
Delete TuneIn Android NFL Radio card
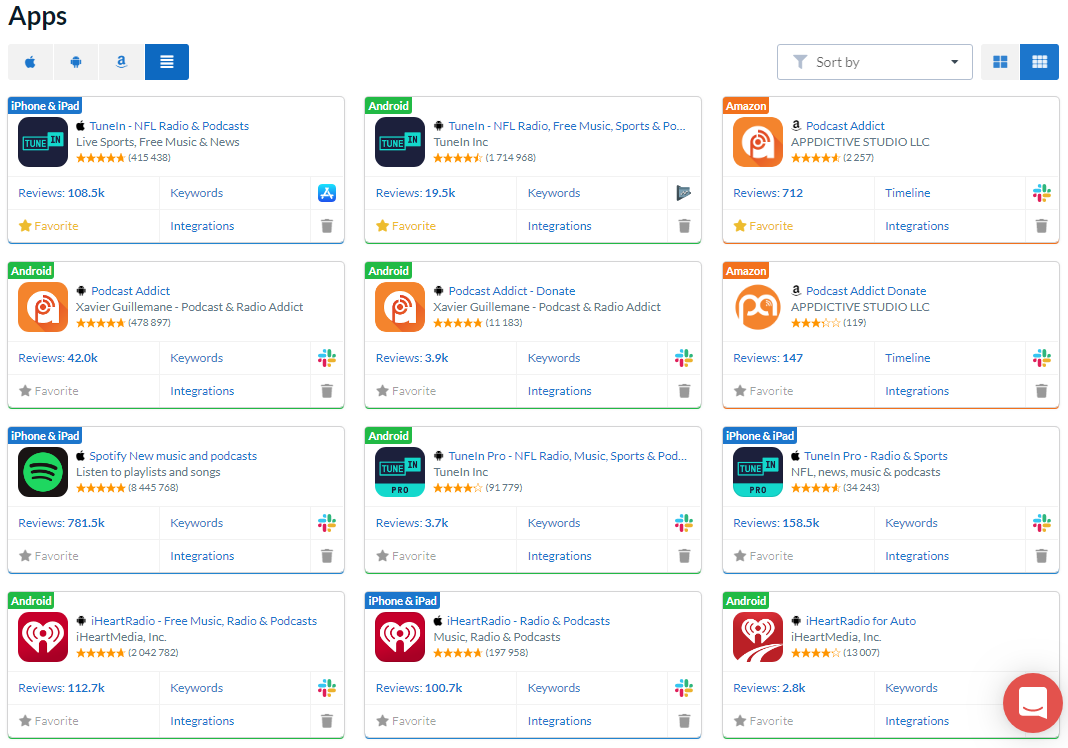click(685, 225)
